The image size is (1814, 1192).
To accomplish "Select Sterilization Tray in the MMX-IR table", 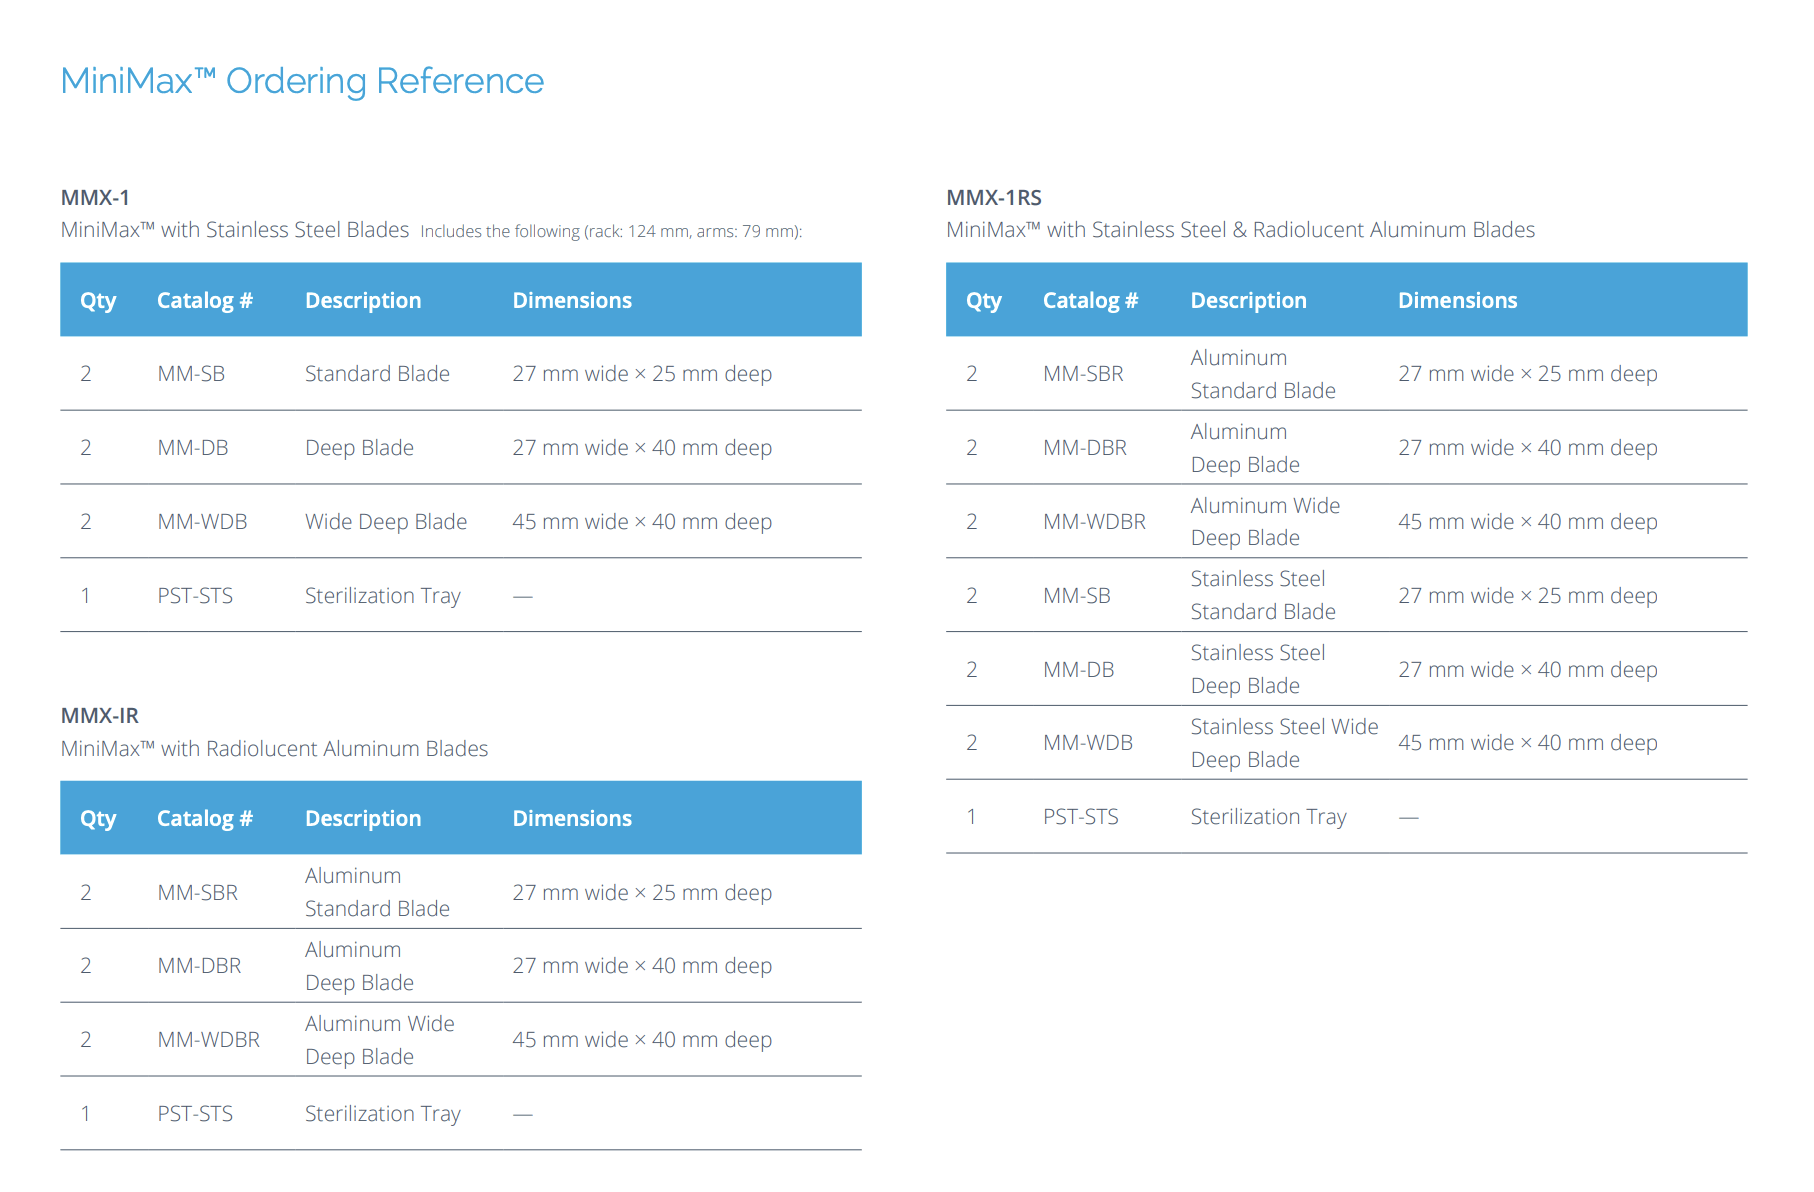I will 382,1114.
